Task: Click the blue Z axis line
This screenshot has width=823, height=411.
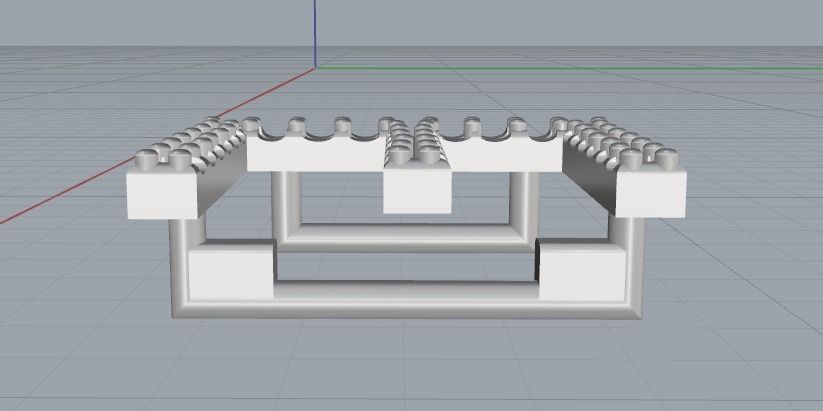Action: tap(315, 34)
